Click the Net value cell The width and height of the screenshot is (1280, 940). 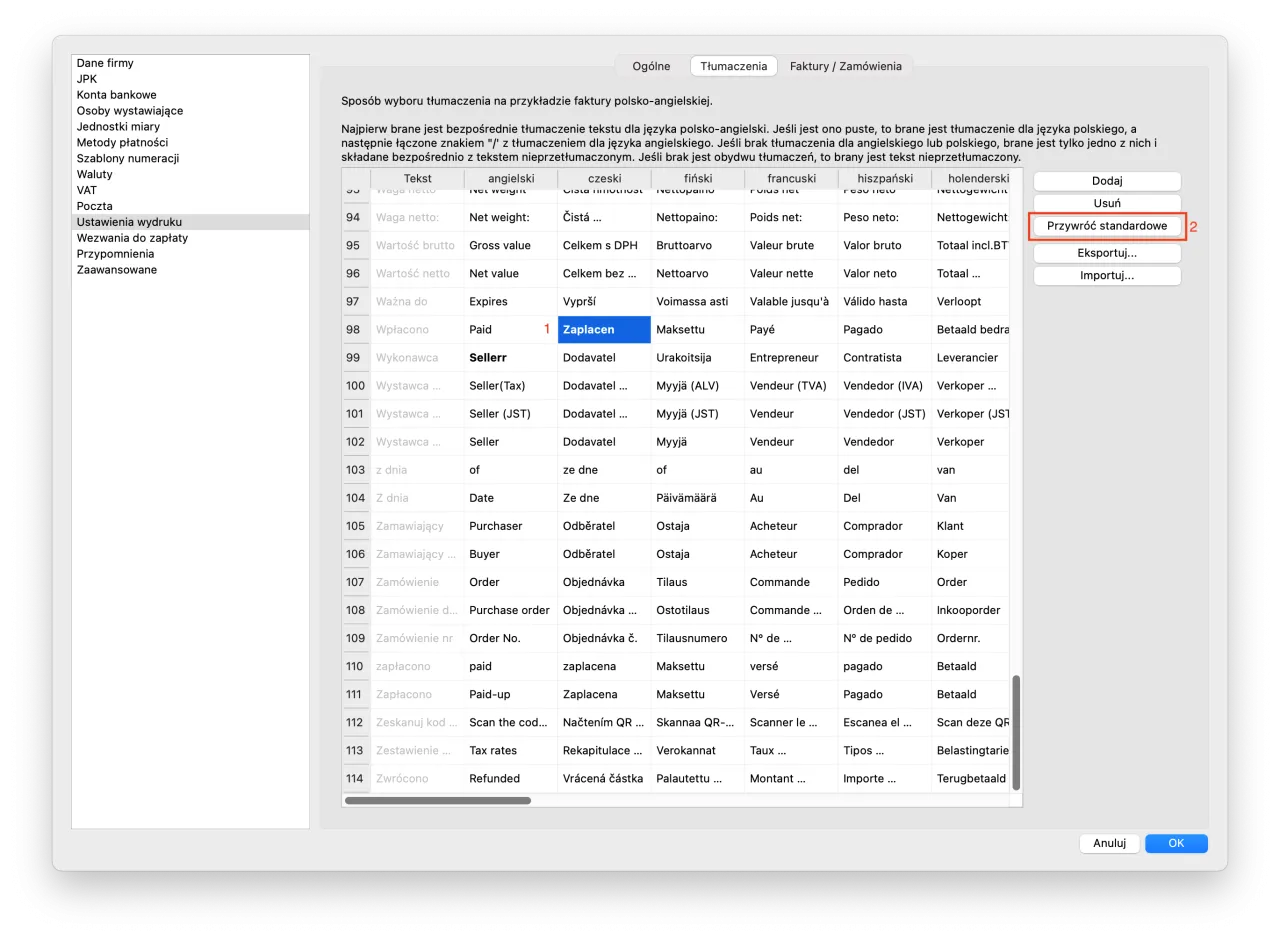coord(511,273)
